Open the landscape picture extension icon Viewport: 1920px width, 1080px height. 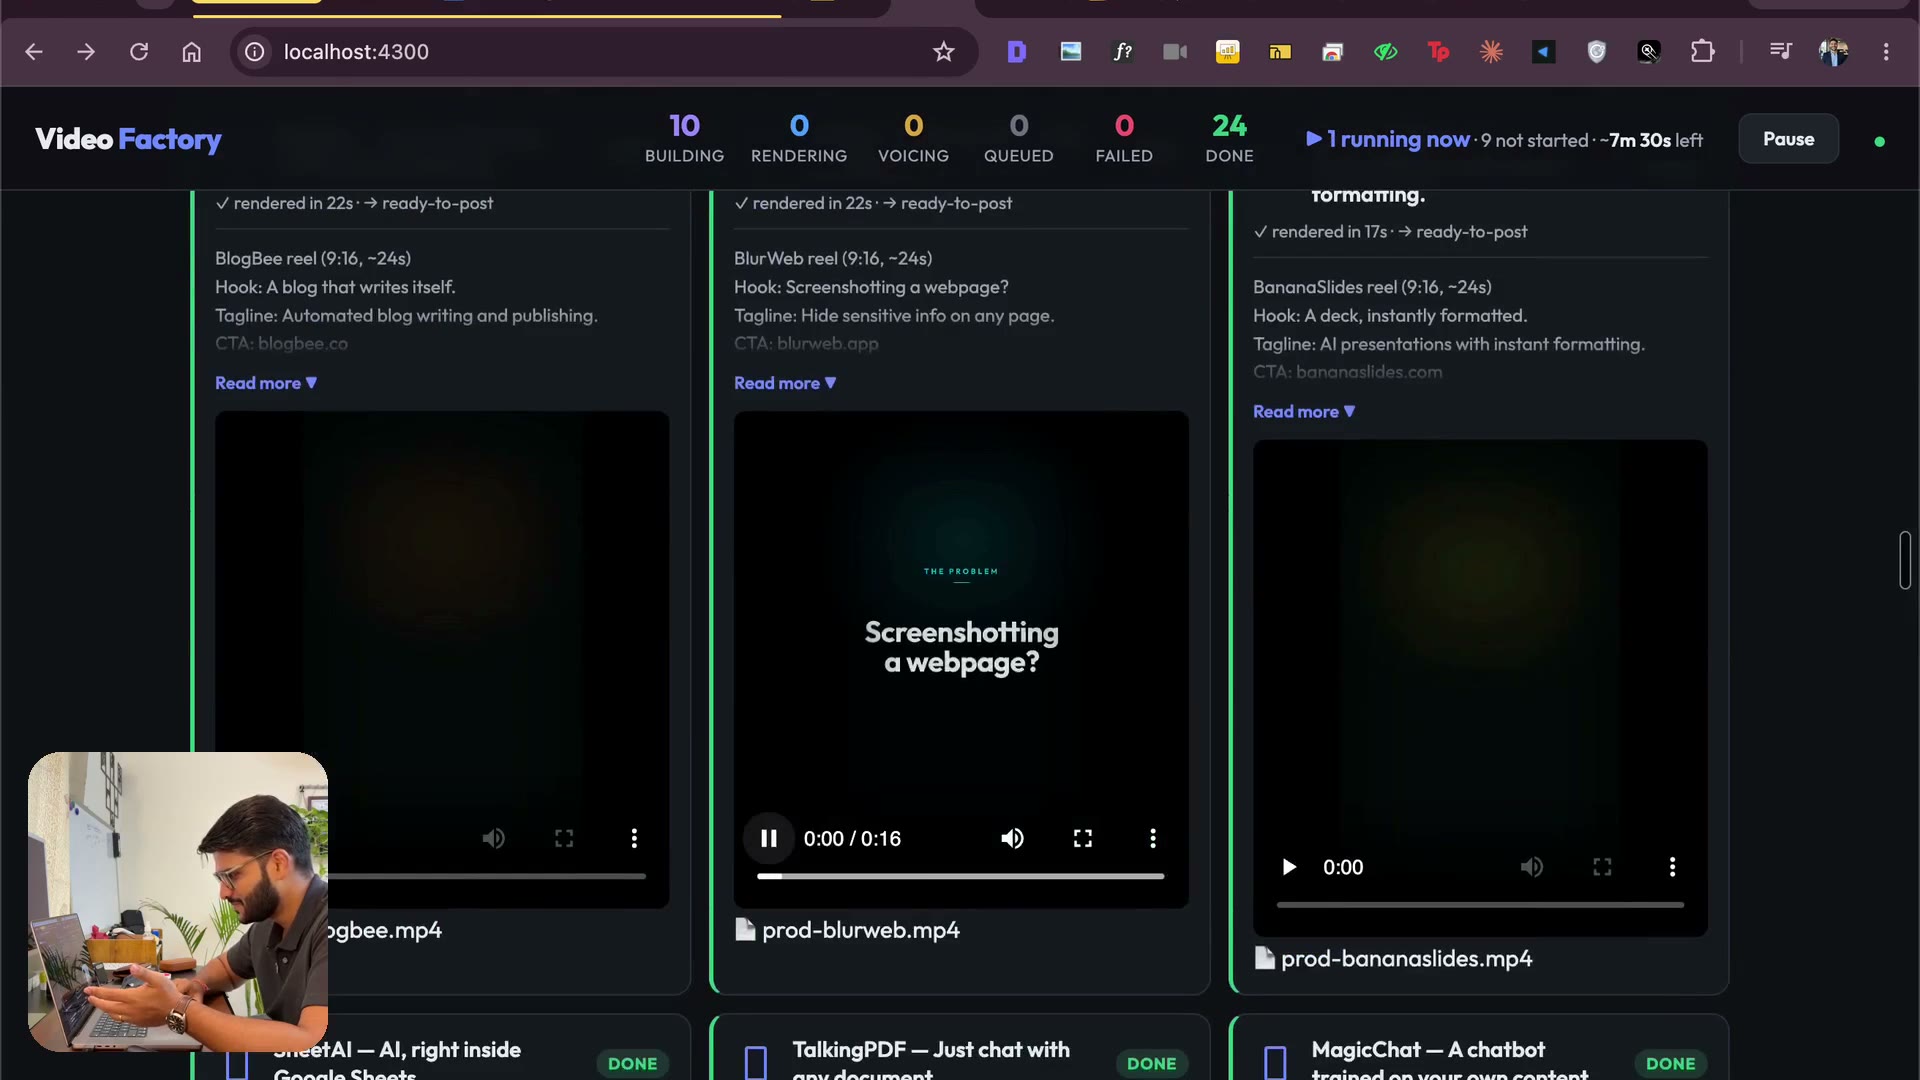click(1071, 52)
